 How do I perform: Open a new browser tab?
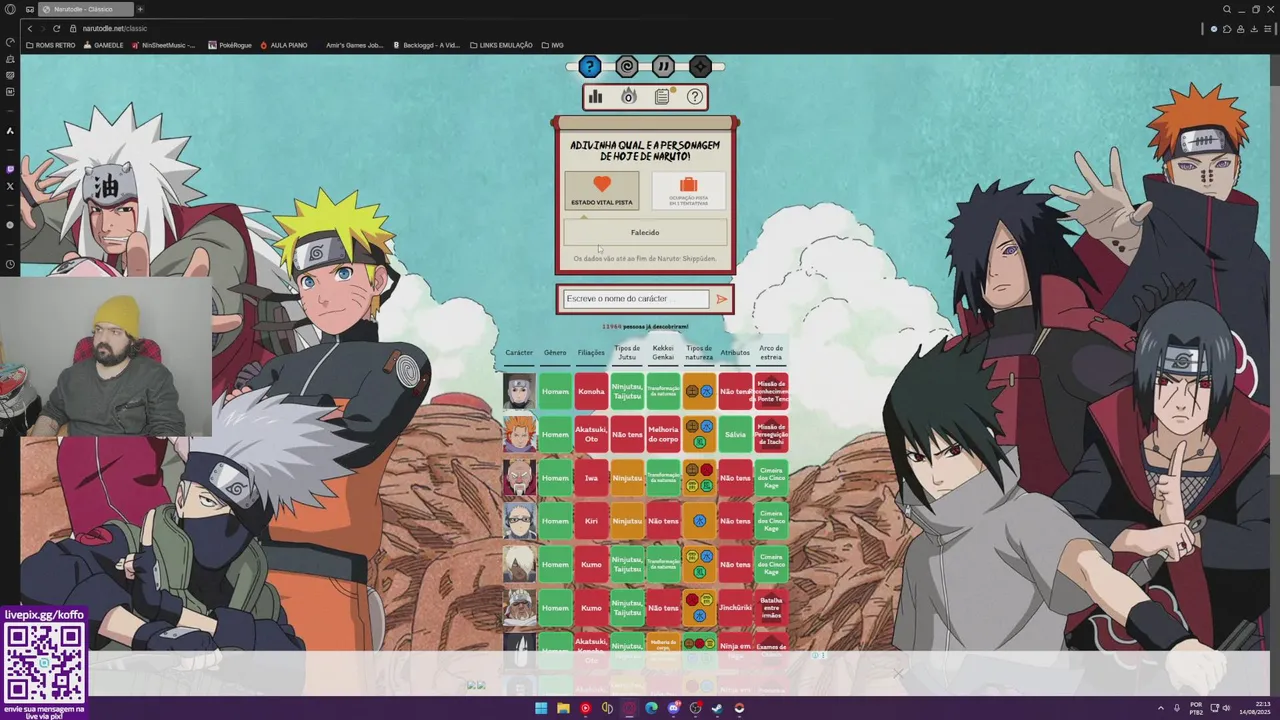coord(140,9)
